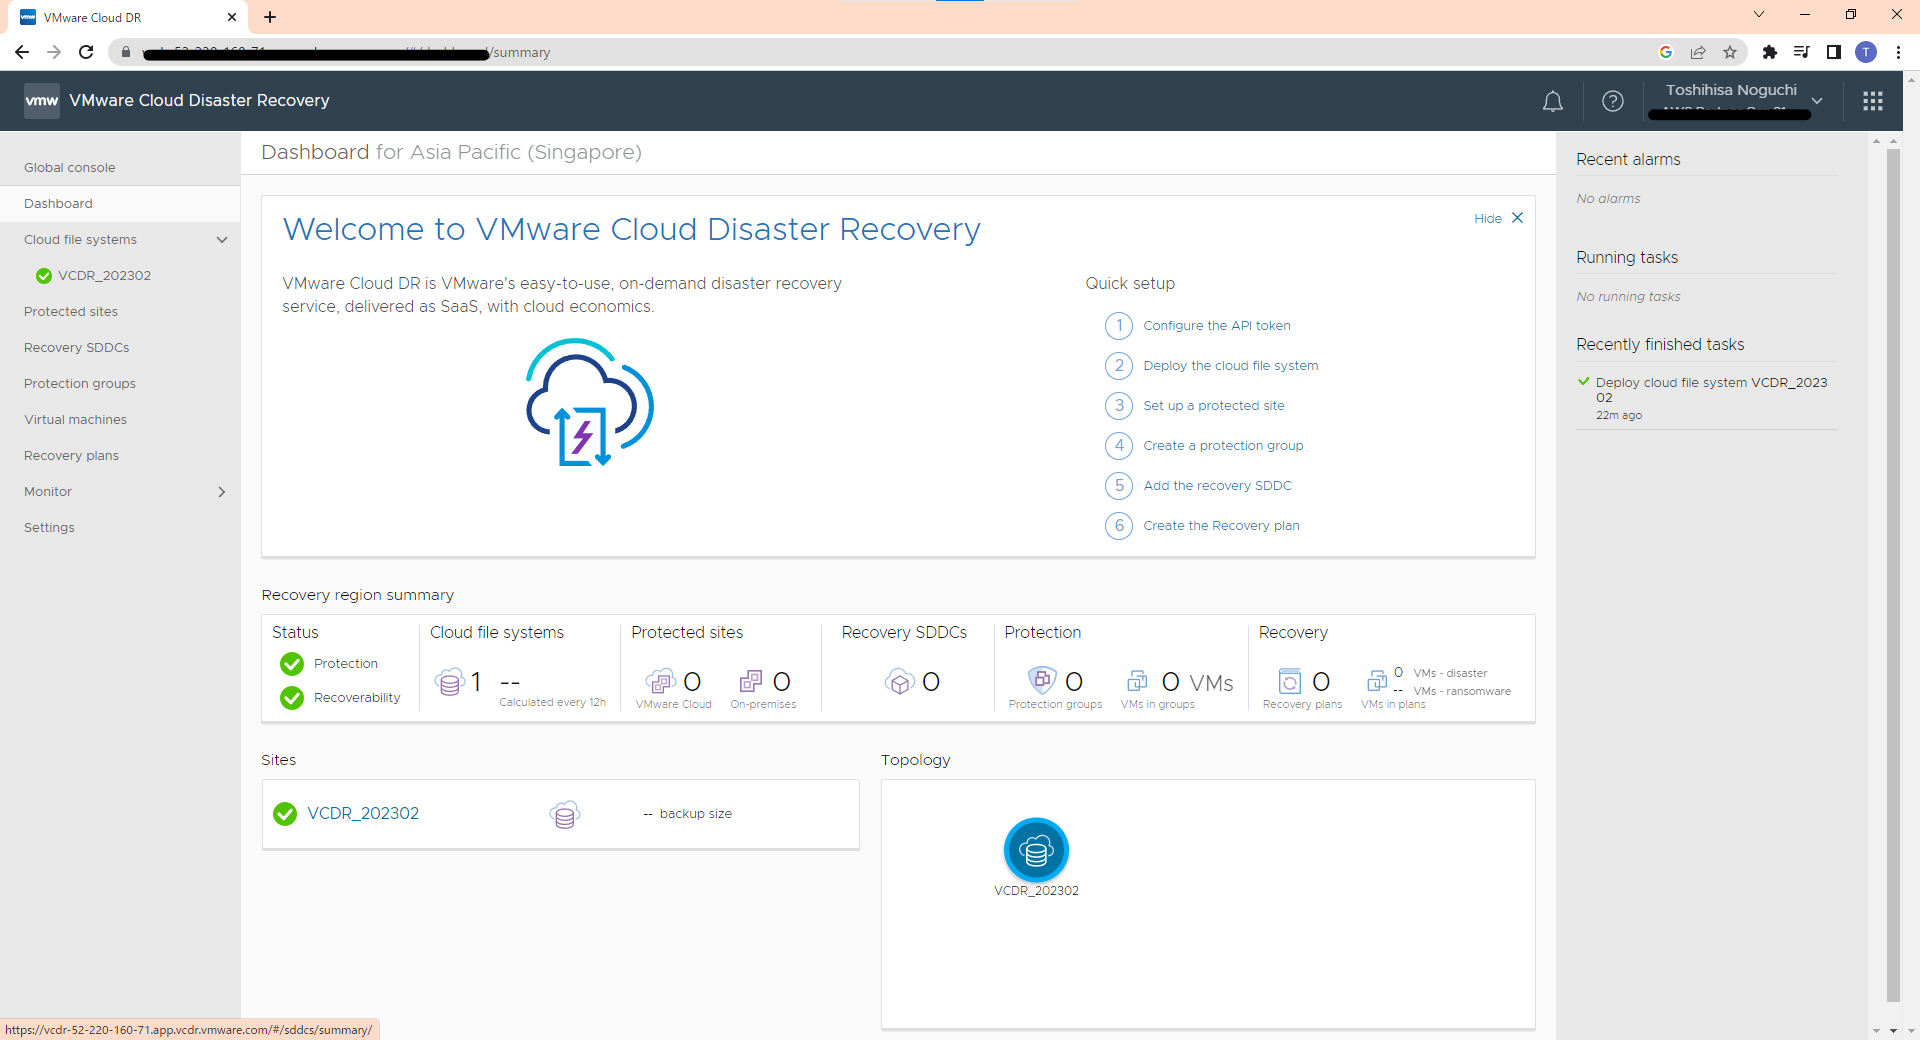
Task: Click the "Calculated every 12h" text
Action: point(553,703)
